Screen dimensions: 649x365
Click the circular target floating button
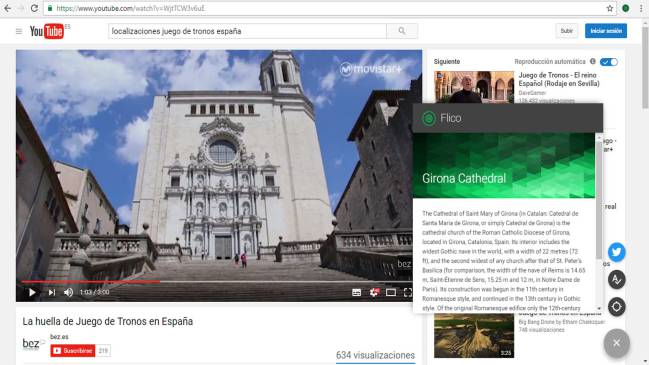click(x=617, y=307)
